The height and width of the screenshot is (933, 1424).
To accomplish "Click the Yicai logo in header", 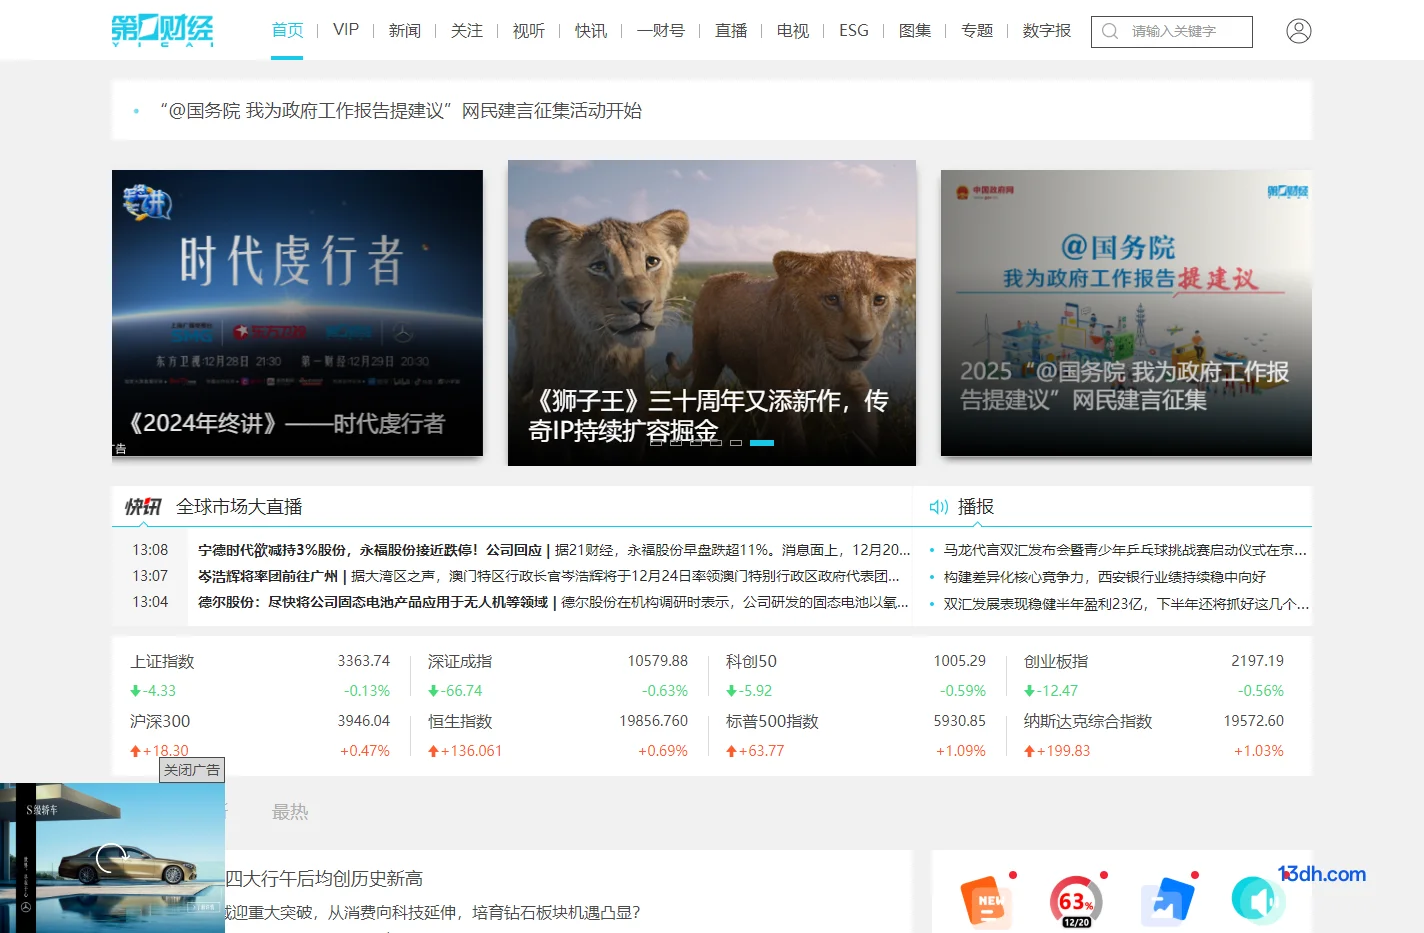I will coord(162,30).
